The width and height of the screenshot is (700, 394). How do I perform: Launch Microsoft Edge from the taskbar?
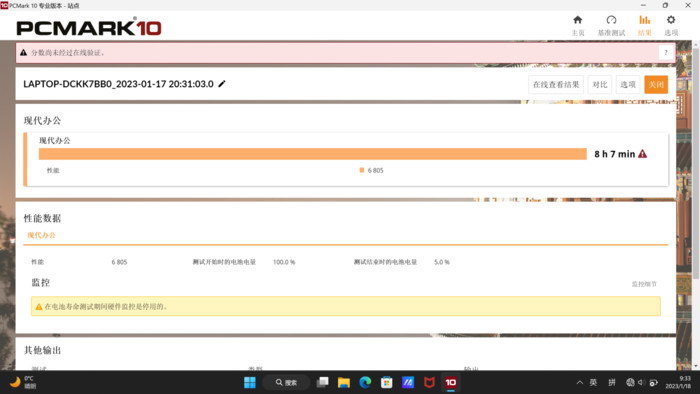pos(365,382)
